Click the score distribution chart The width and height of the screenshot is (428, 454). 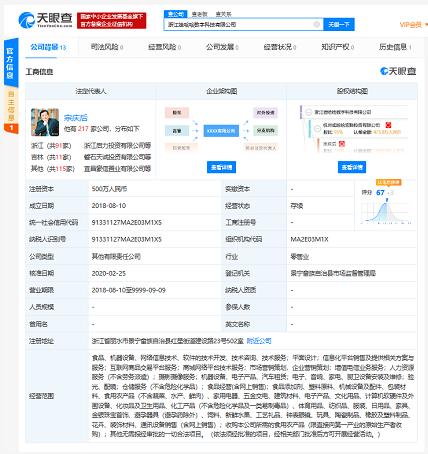coord(387,211)
